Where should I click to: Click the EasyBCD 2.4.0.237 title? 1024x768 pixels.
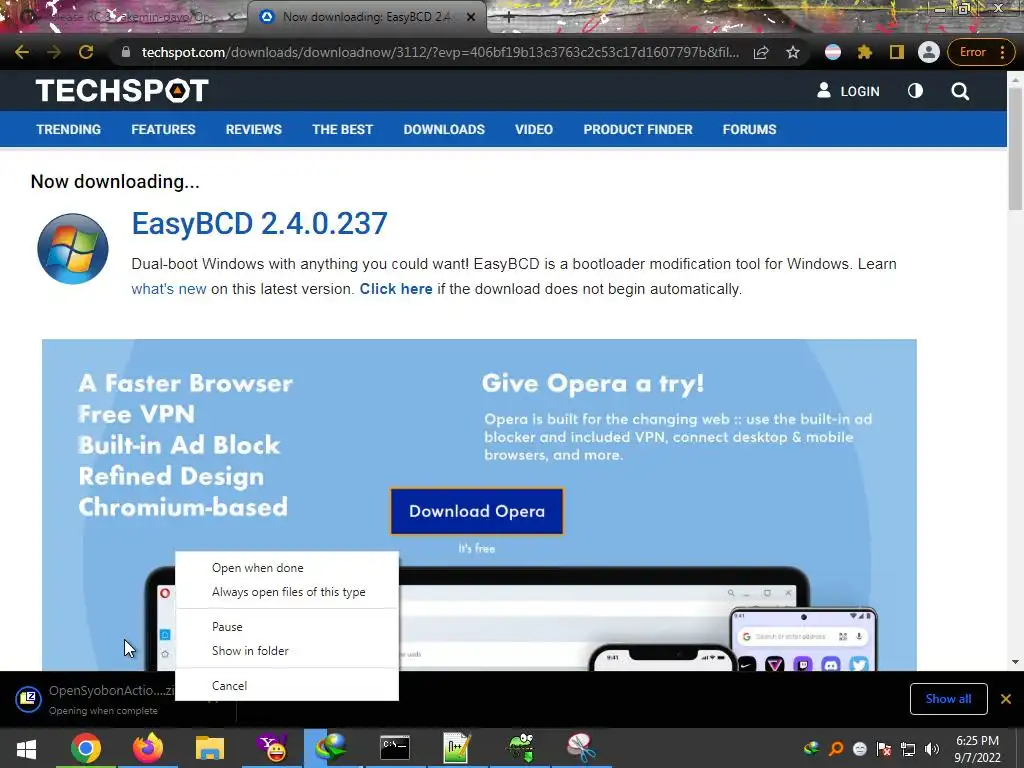tap(259, 223)
